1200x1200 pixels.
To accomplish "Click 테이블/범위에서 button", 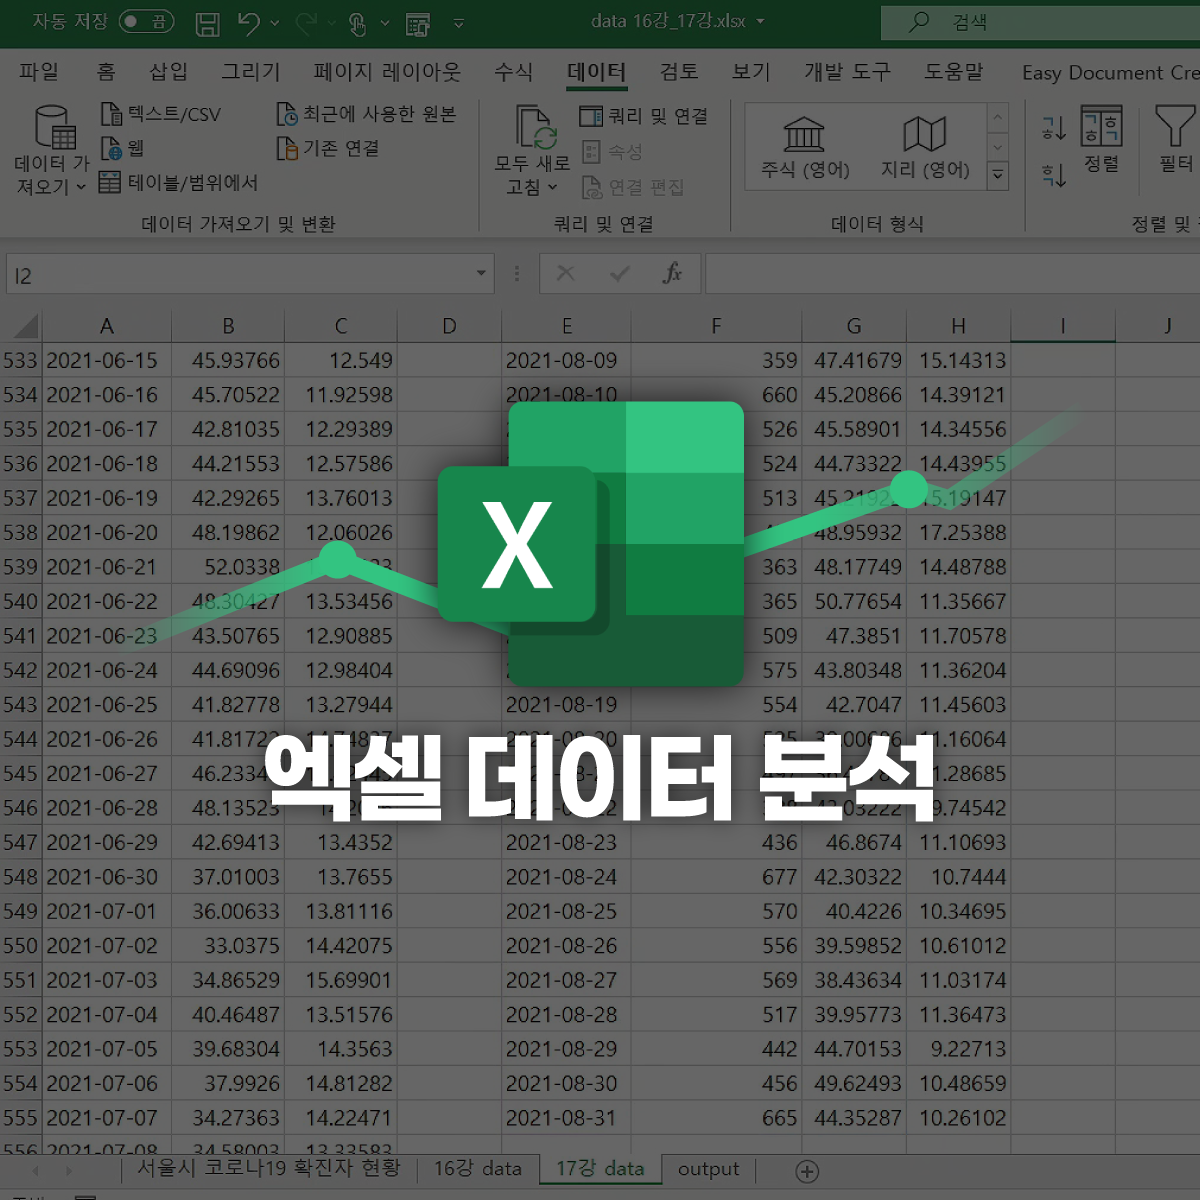I will click(179, 182).
